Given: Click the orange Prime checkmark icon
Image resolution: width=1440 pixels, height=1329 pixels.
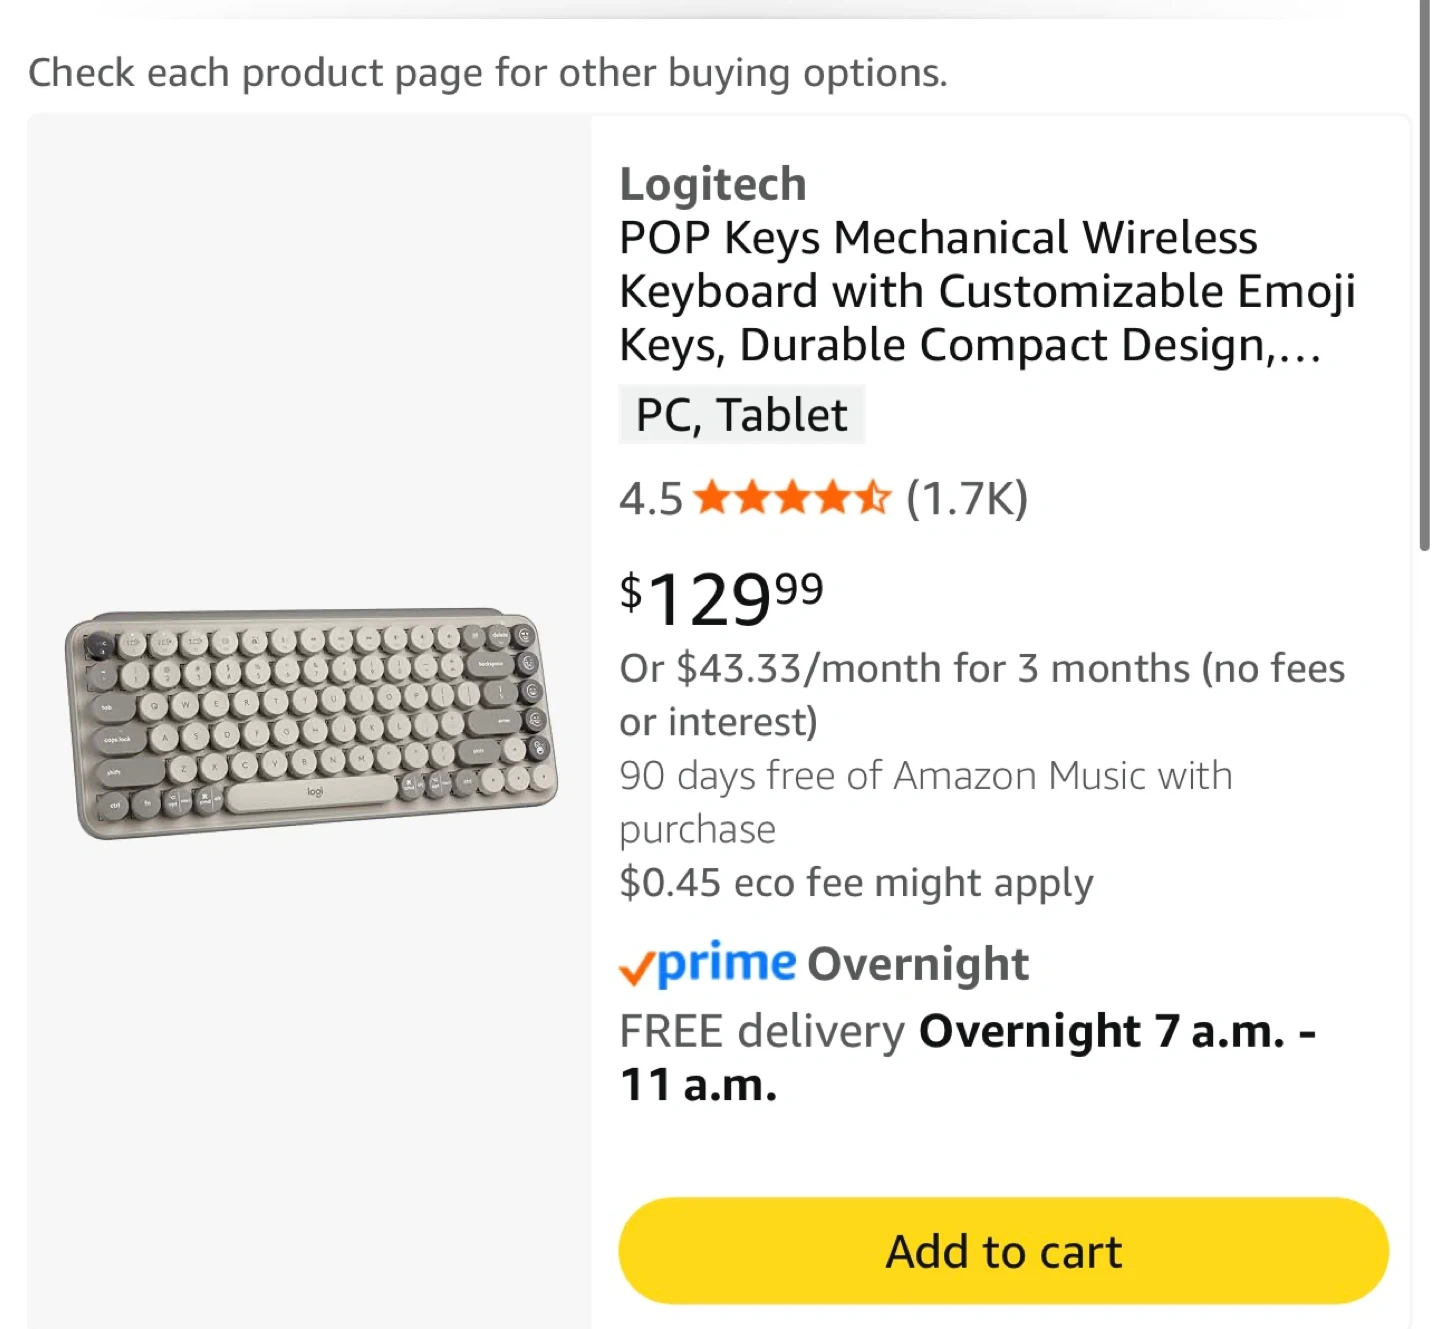Looking at the screenshot, I should point(636,968).
